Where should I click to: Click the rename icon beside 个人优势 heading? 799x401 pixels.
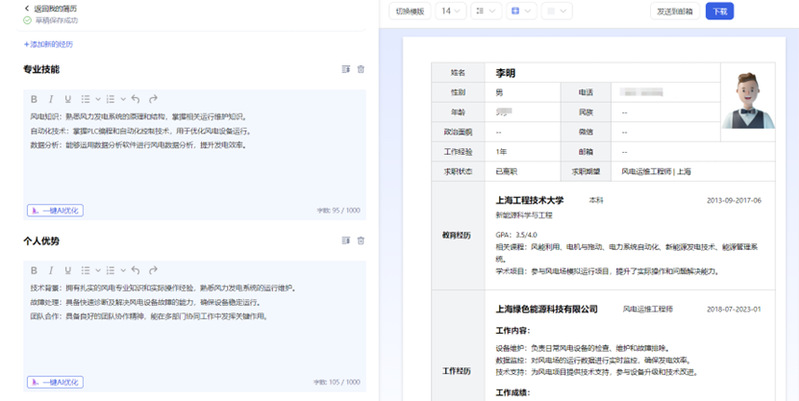(345, 241)
